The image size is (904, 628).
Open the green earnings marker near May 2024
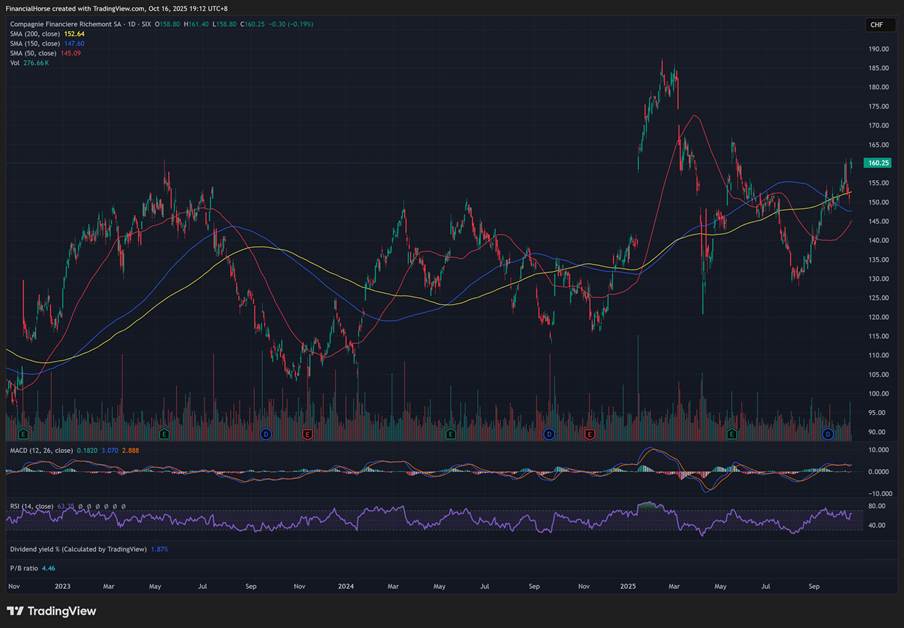[450, 434]
